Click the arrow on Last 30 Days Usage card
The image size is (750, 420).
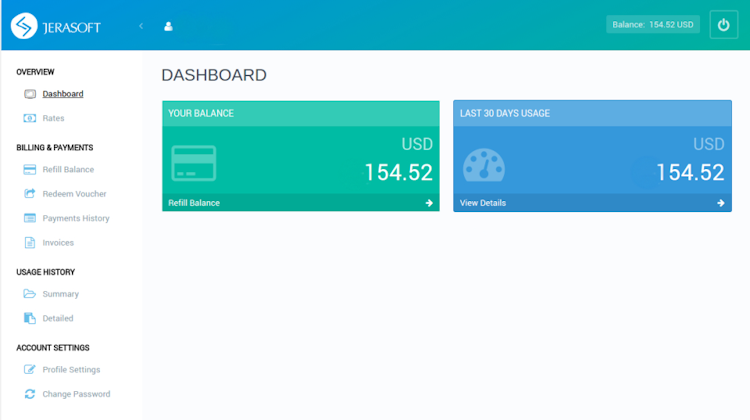721,203
